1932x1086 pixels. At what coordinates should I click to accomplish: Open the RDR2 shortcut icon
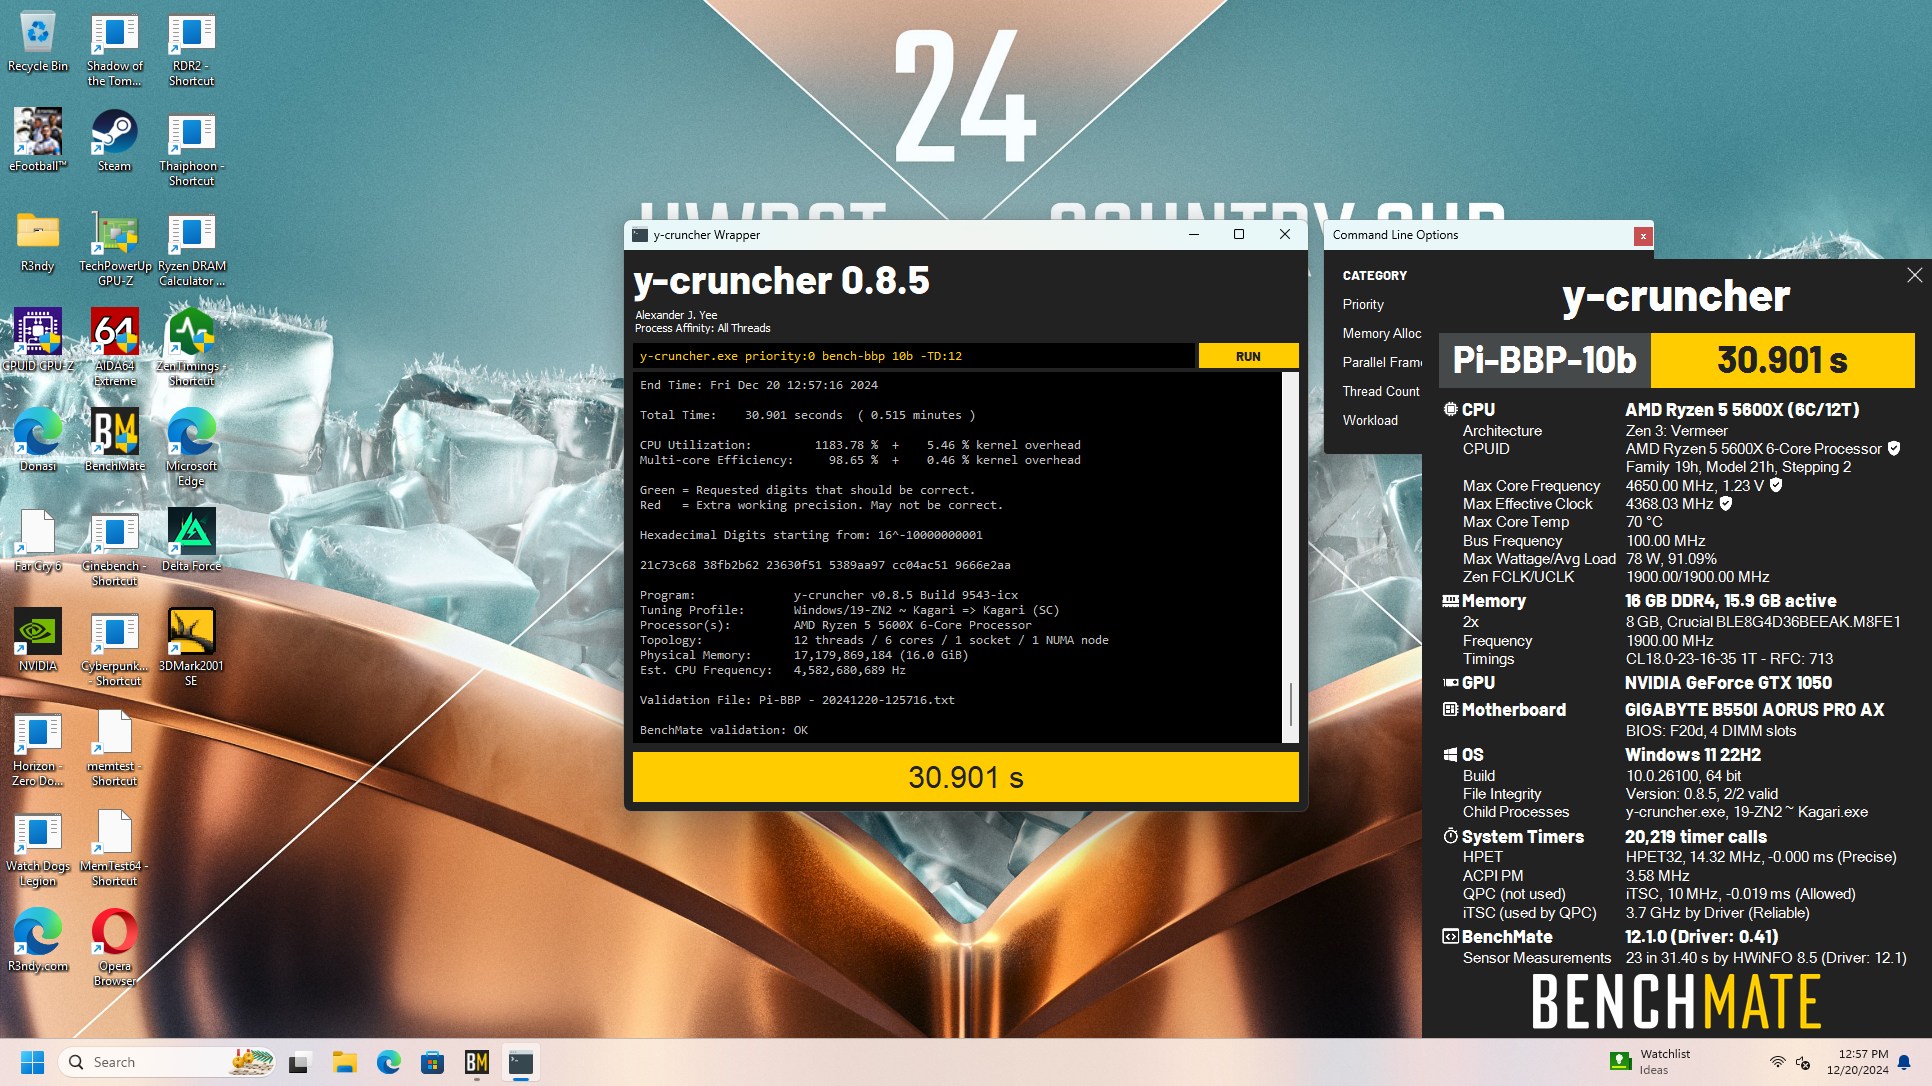[x=191, y=49]
